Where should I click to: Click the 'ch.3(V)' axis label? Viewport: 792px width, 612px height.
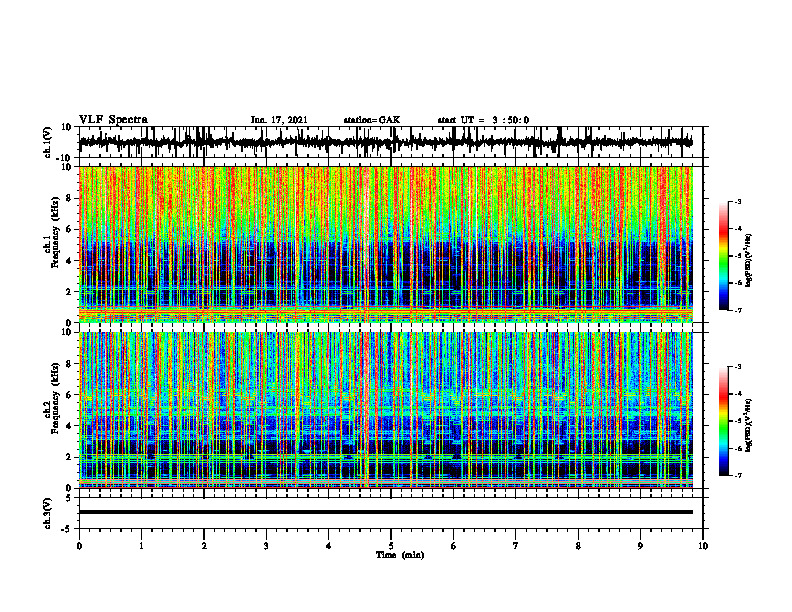(48, 513)
